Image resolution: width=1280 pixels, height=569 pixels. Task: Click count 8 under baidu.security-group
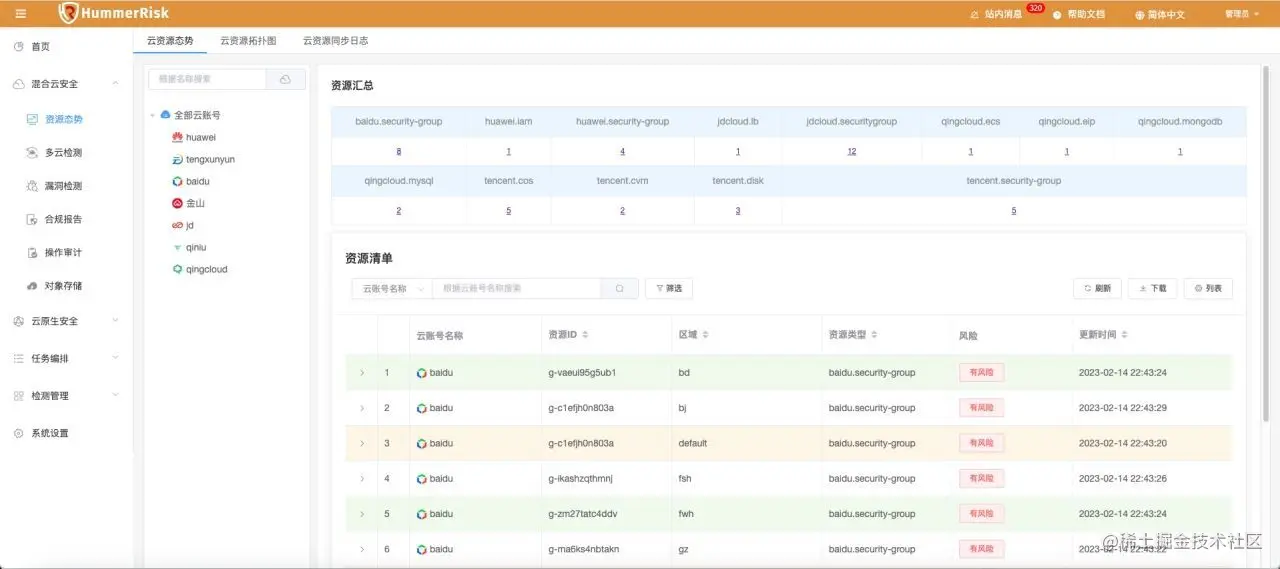399,152
